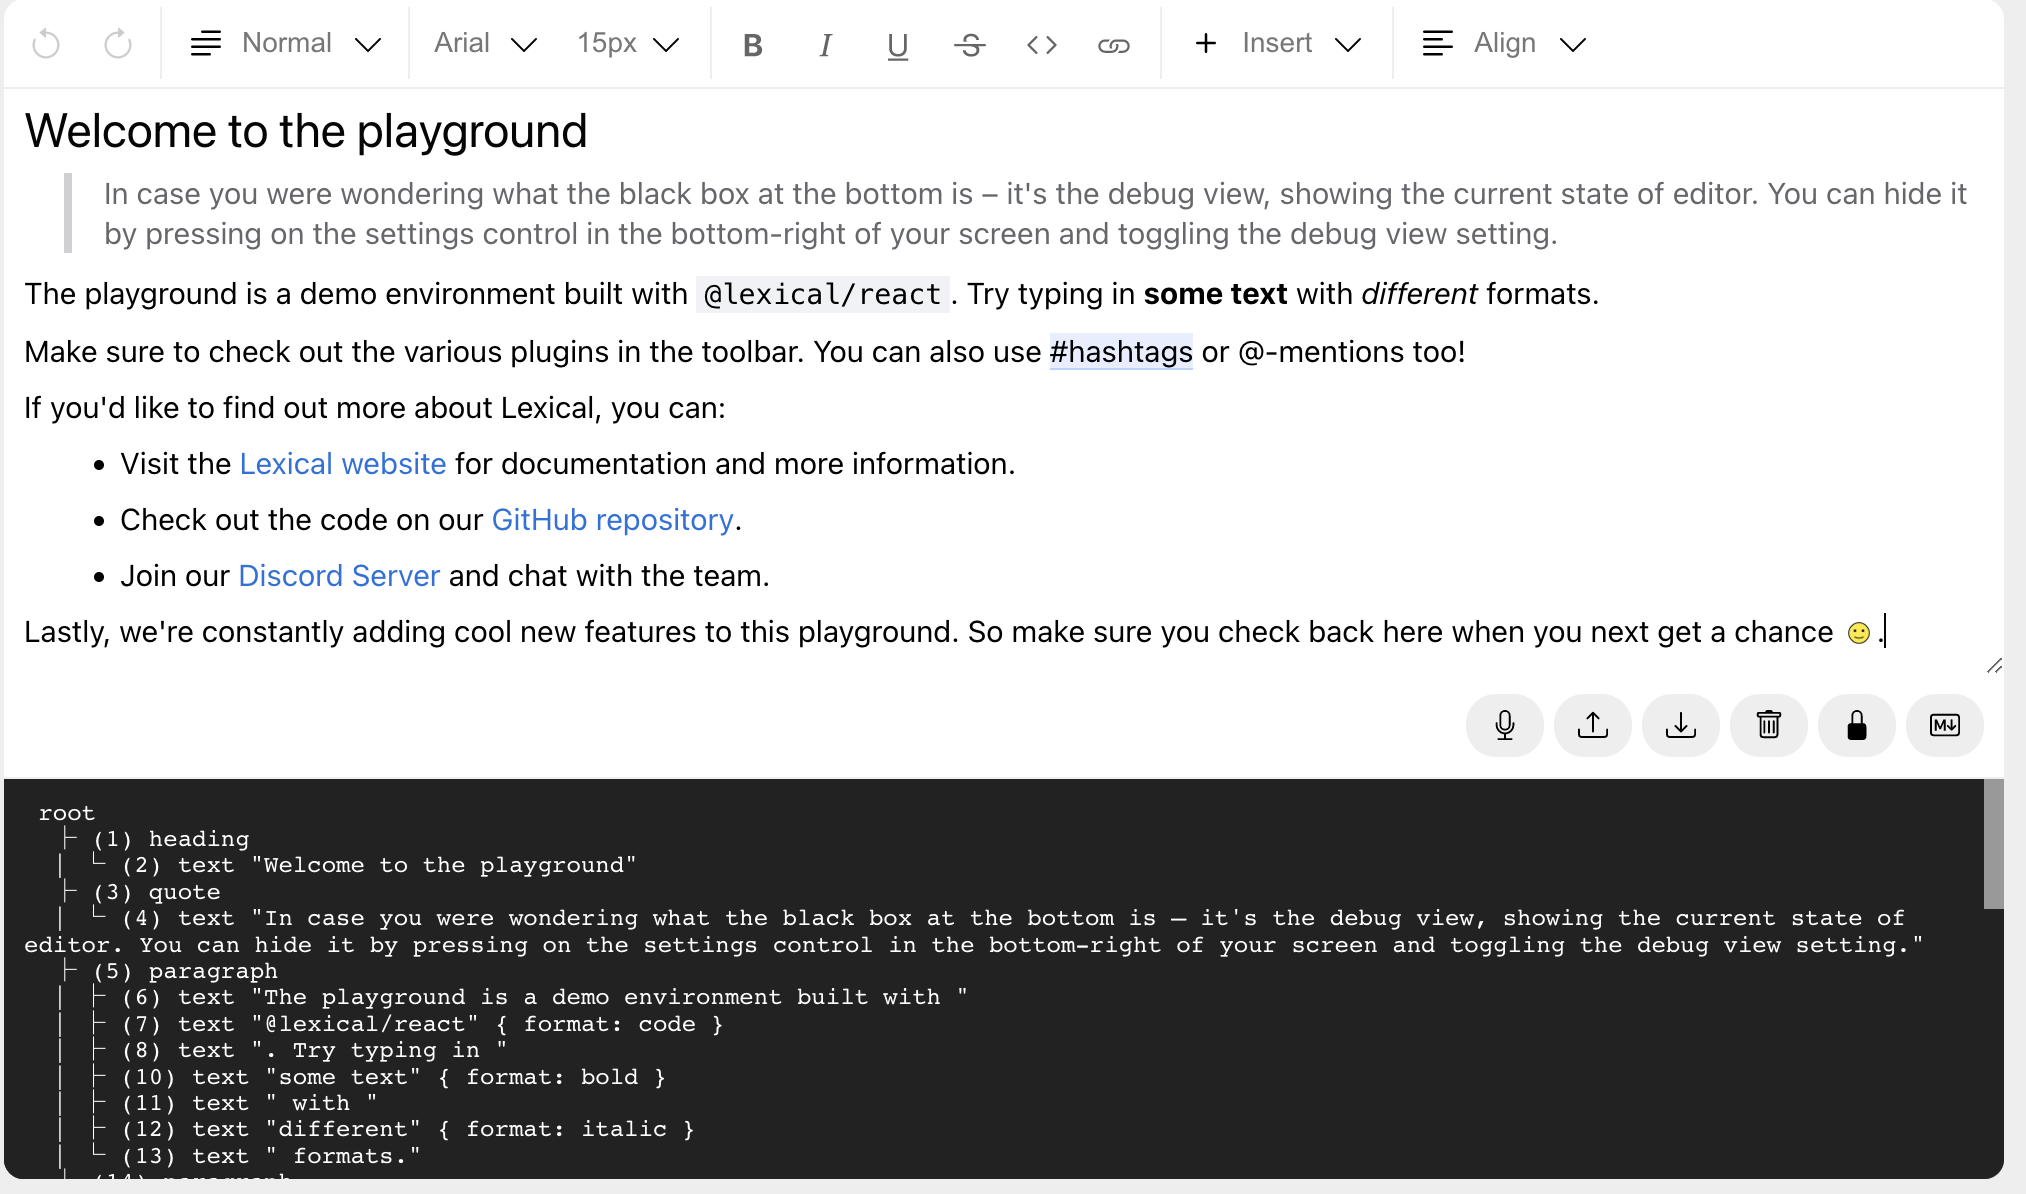This screenshot has width=2026, height=1194.
Task: Click the debug view scrollbar
Action: pos(1993,845)
